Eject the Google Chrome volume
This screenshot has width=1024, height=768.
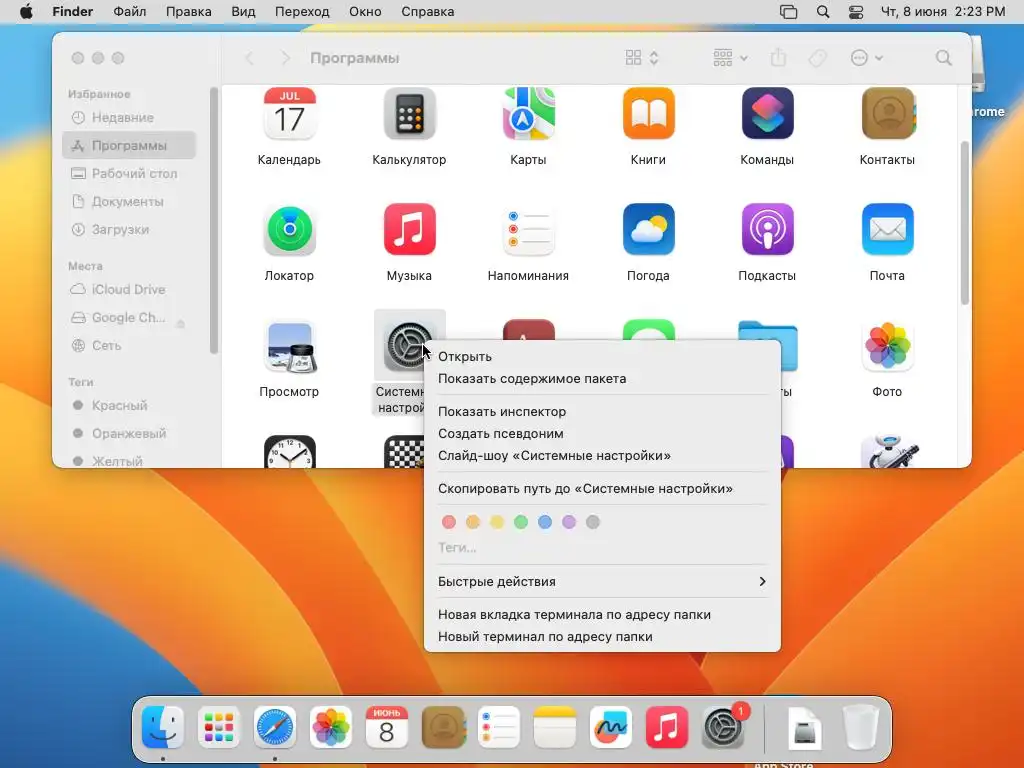point(181,323)
